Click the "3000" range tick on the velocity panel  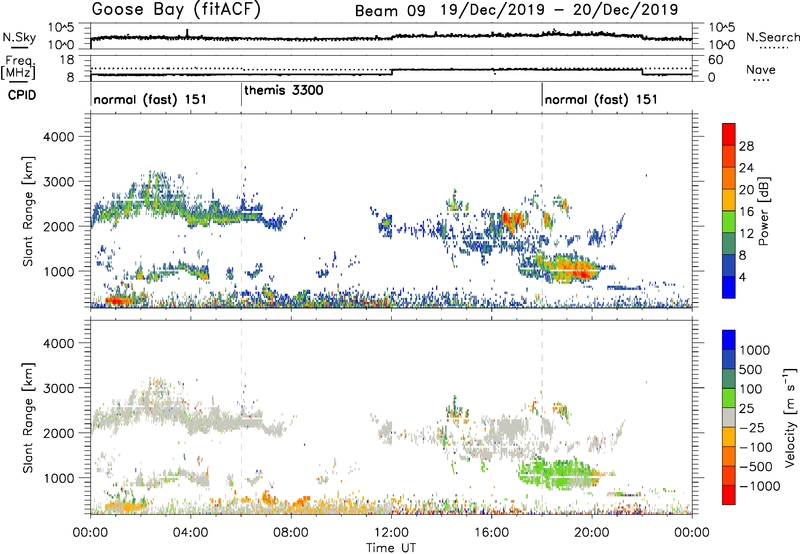[58, 388]
